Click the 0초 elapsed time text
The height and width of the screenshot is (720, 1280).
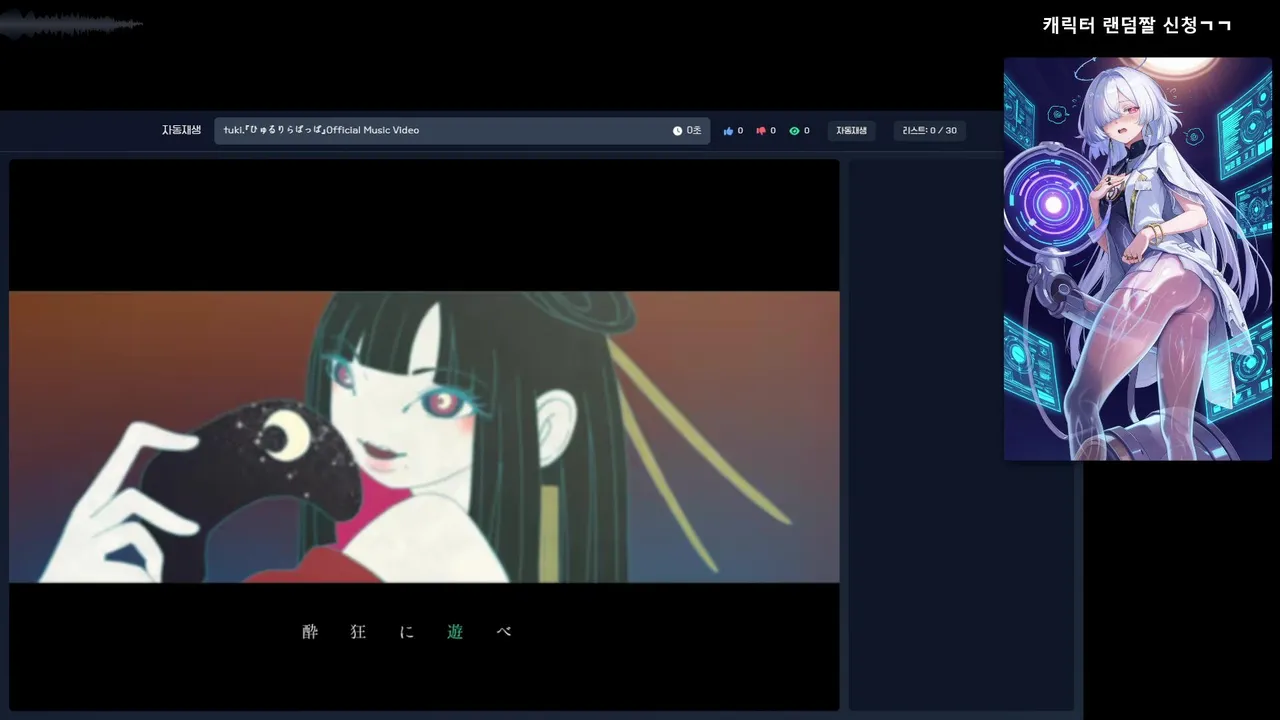point(694,131)
